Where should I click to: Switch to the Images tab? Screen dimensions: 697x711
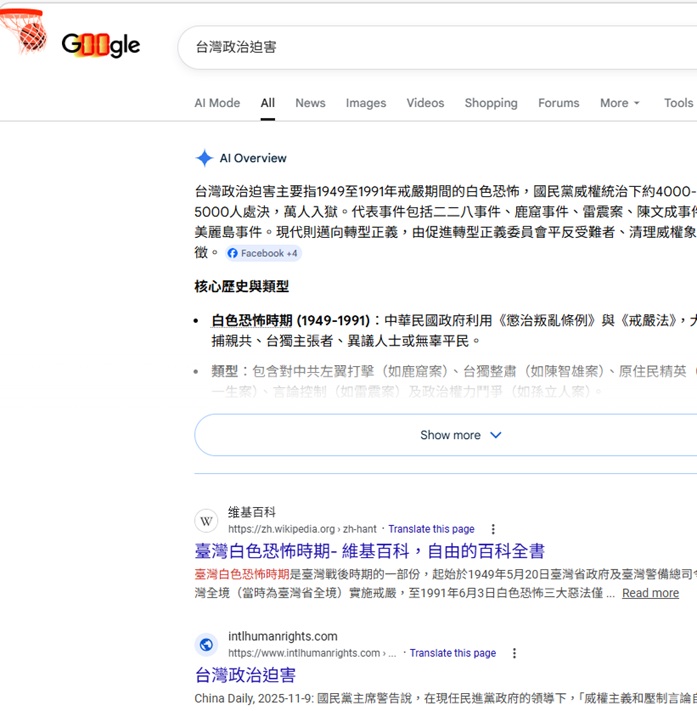click(366, 103)
